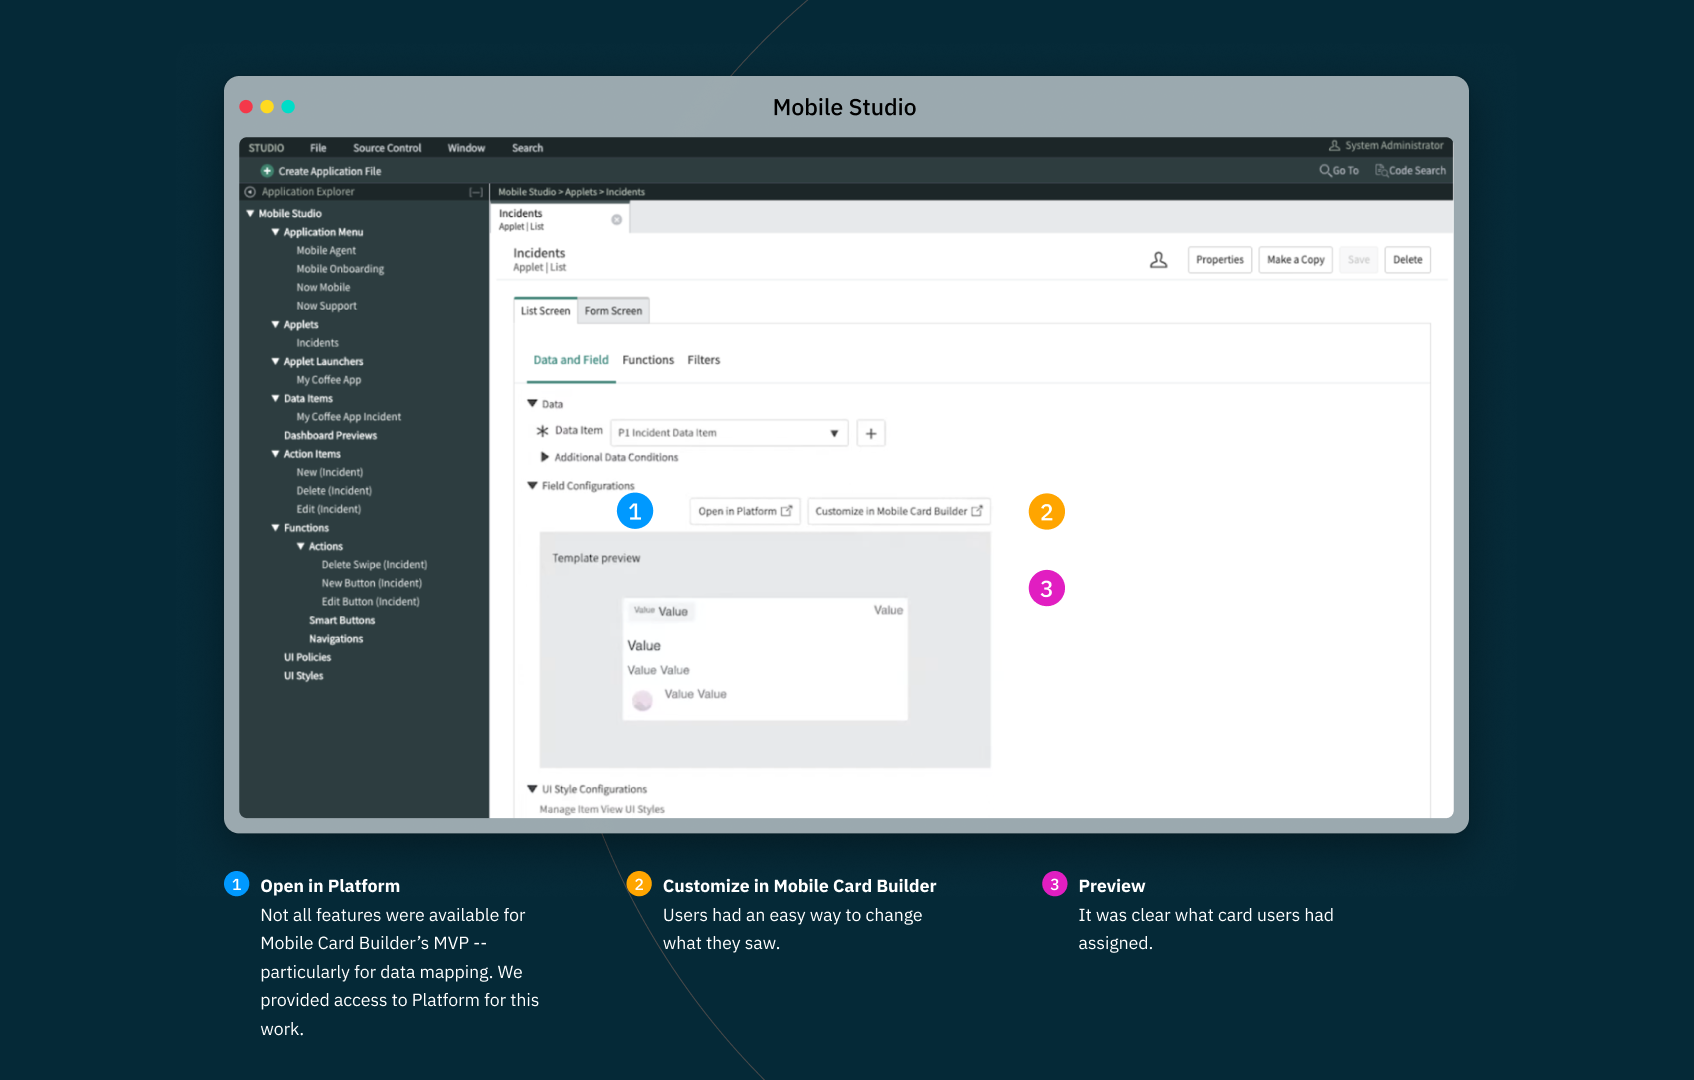The image size is (1694, 1080).
Task: Collapse the Applets tree node
Action: tap(275, 324)
